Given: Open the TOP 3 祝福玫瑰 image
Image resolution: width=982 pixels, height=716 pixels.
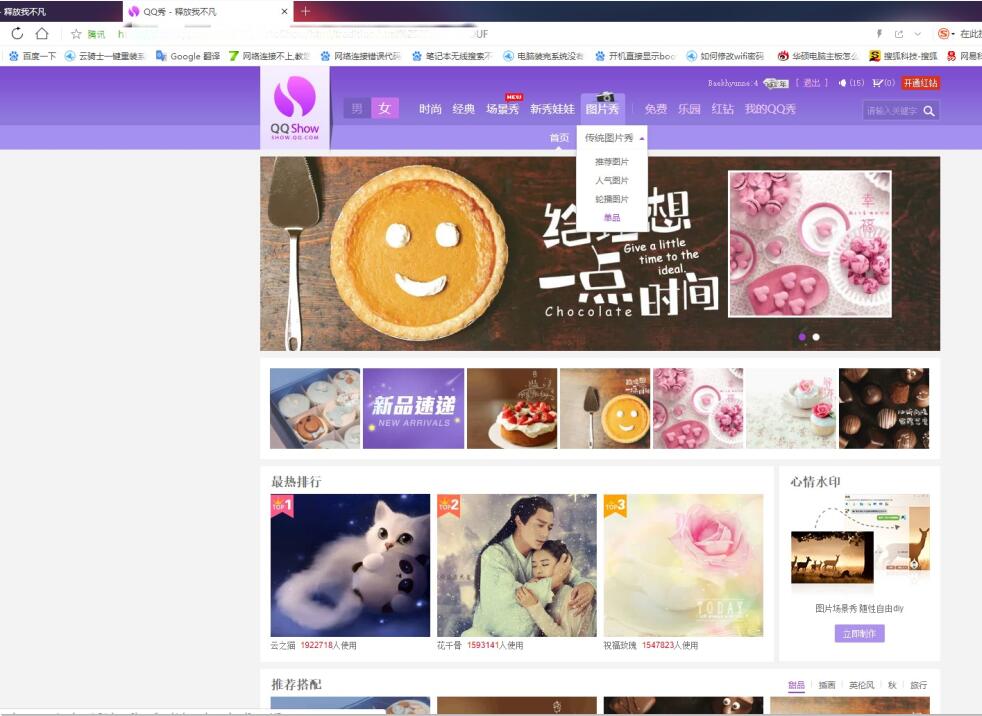Looking at the screenshot, I should pos(683,565).
